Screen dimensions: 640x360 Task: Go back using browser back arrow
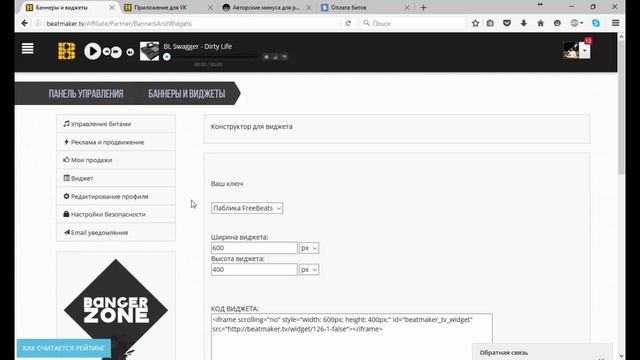click(24, 23)
